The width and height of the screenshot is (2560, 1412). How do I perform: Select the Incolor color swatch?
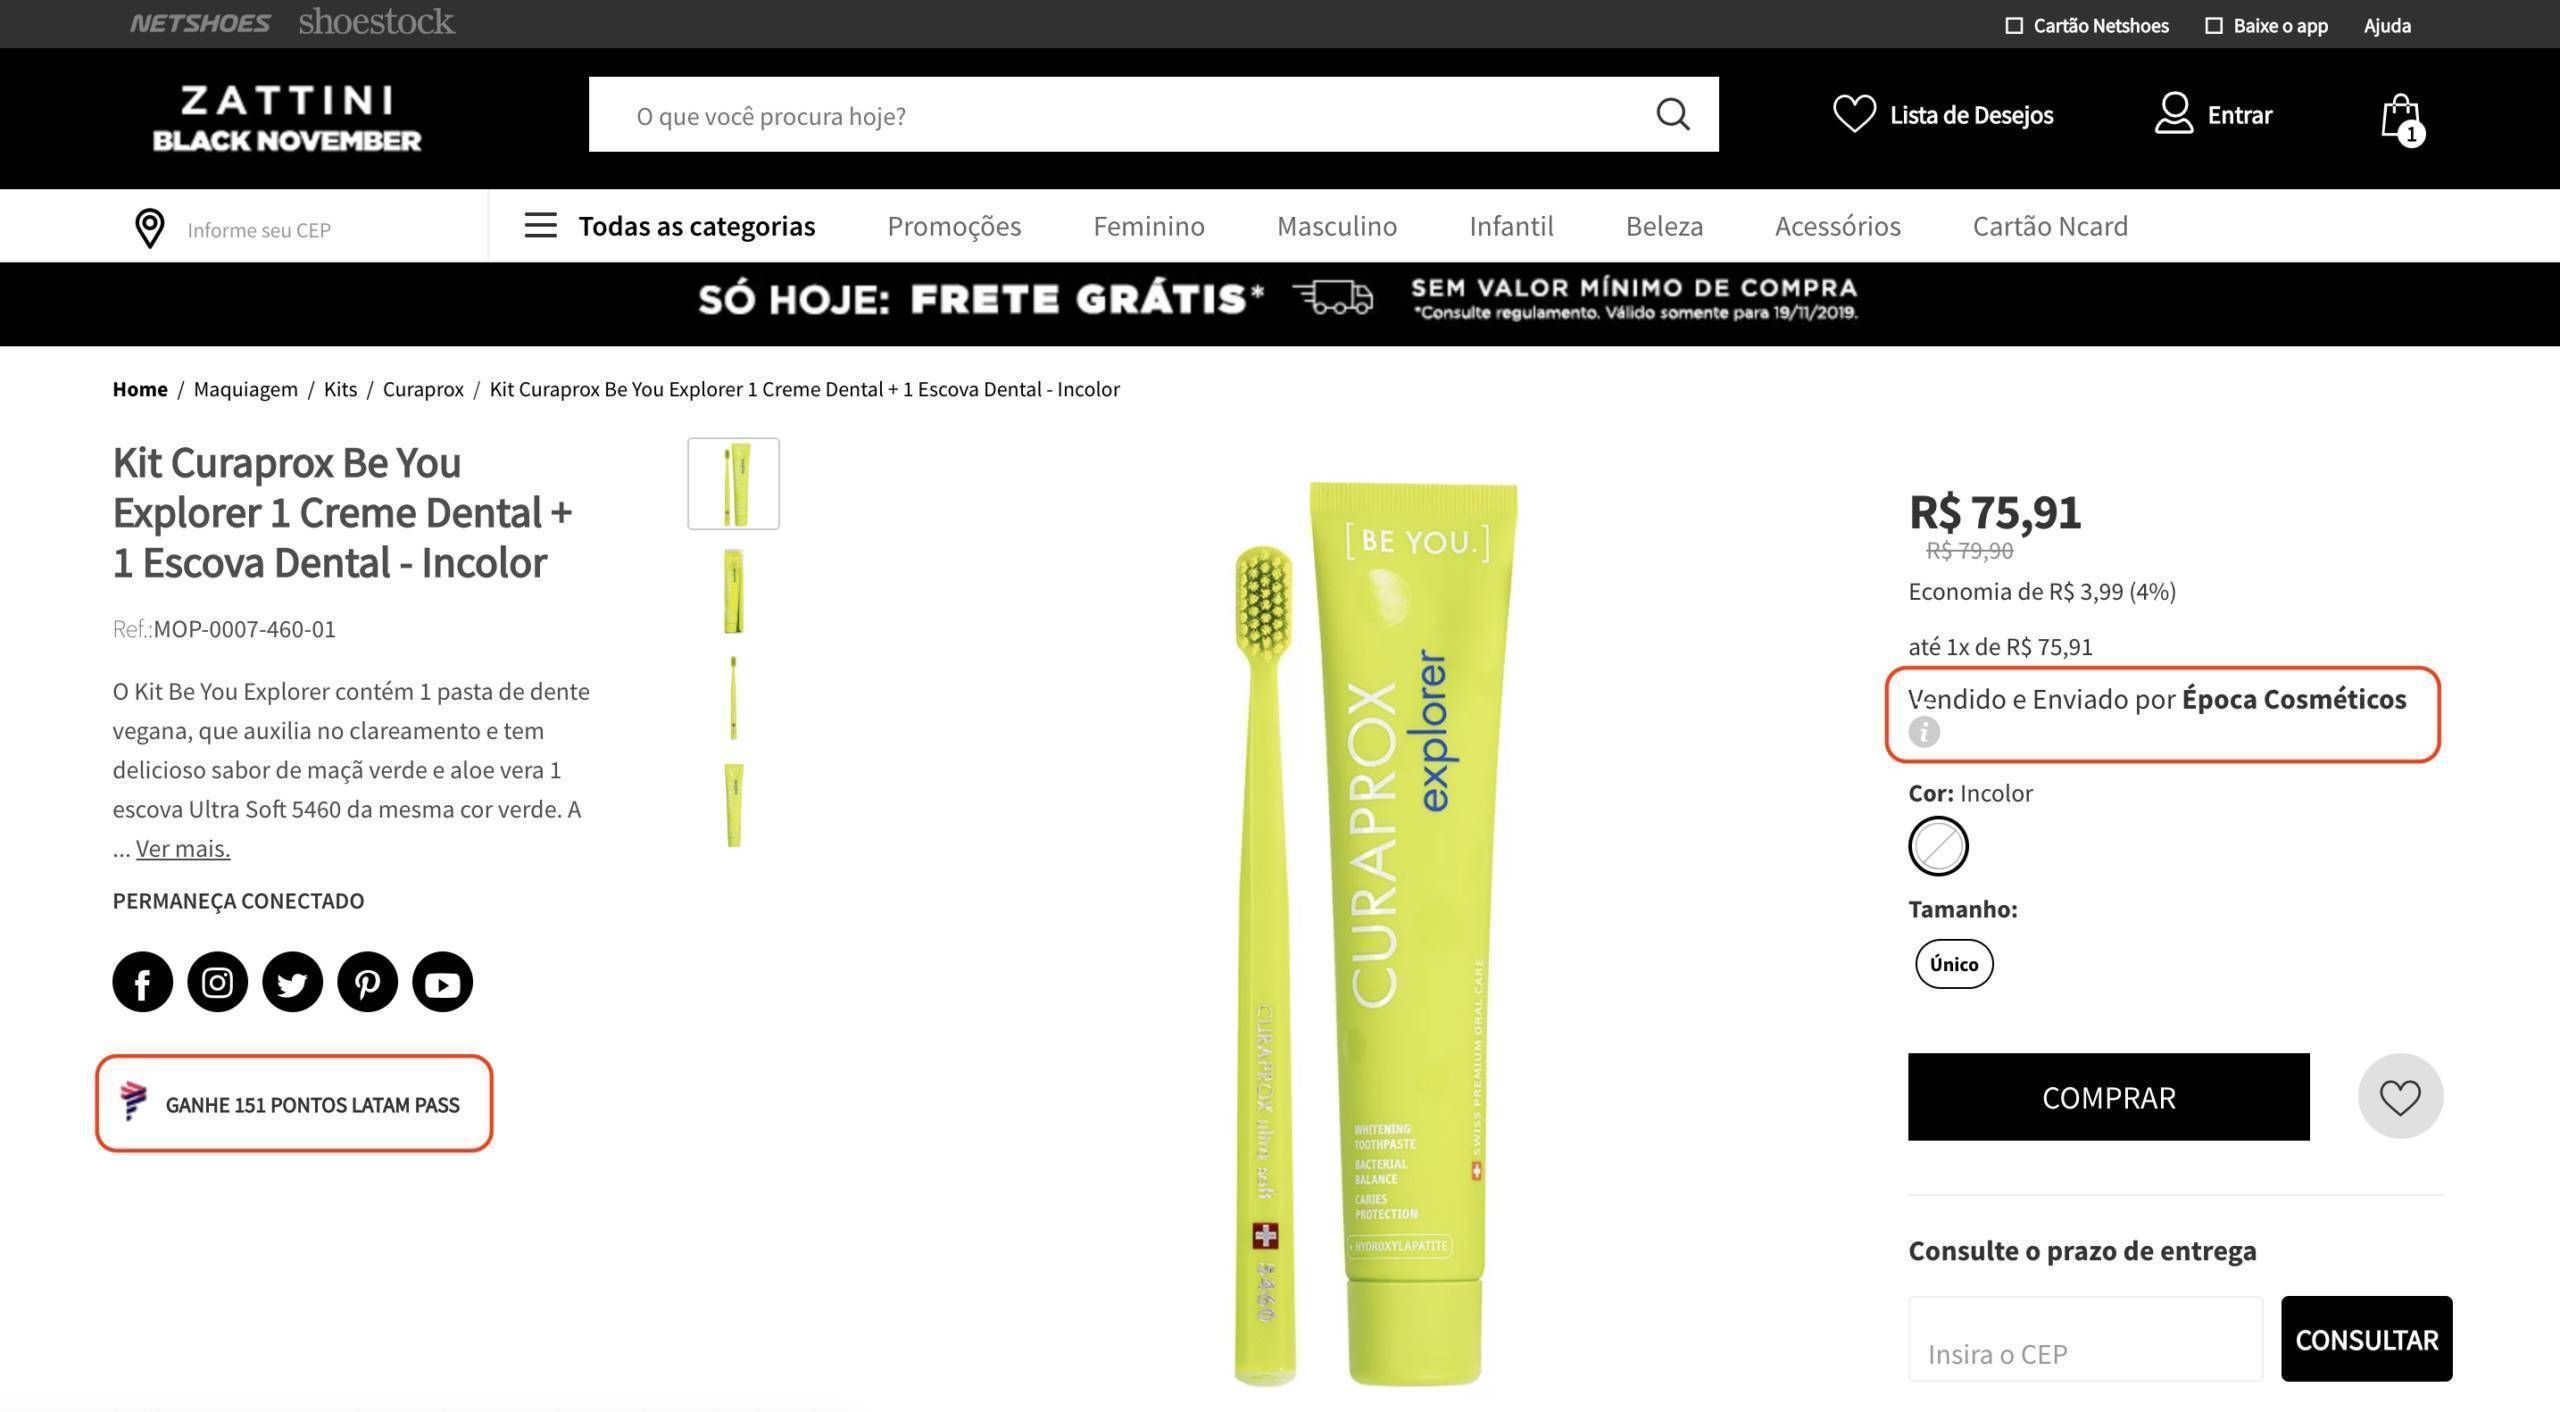click(x=1938, y=847)
